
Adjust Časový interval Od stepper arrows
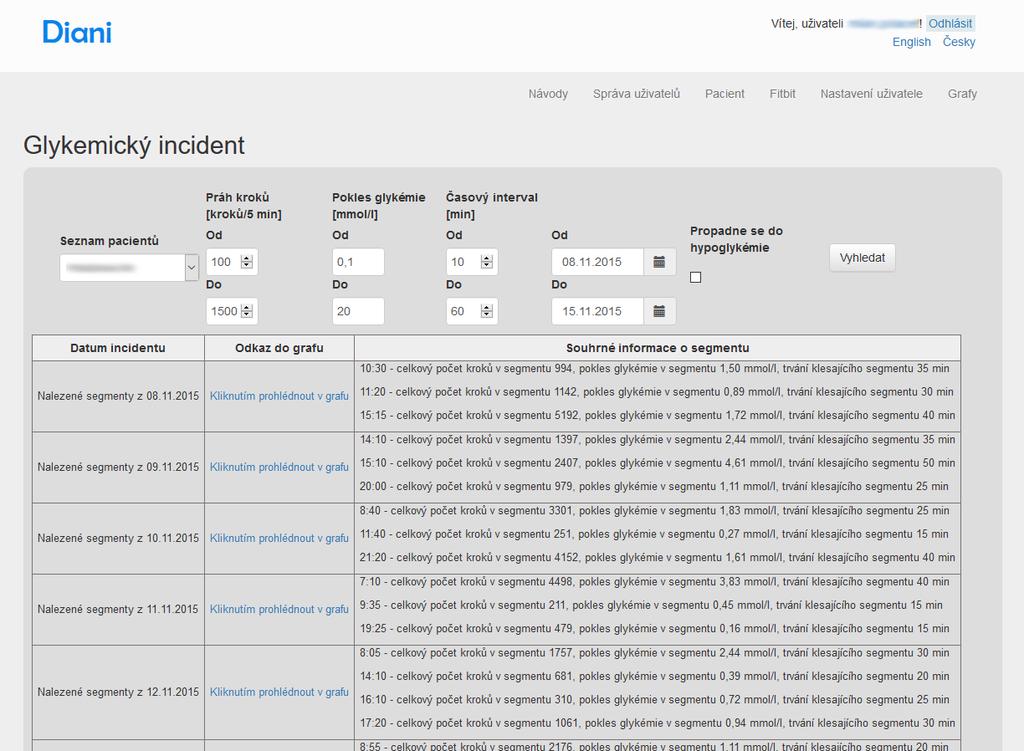tap(487, 262)
